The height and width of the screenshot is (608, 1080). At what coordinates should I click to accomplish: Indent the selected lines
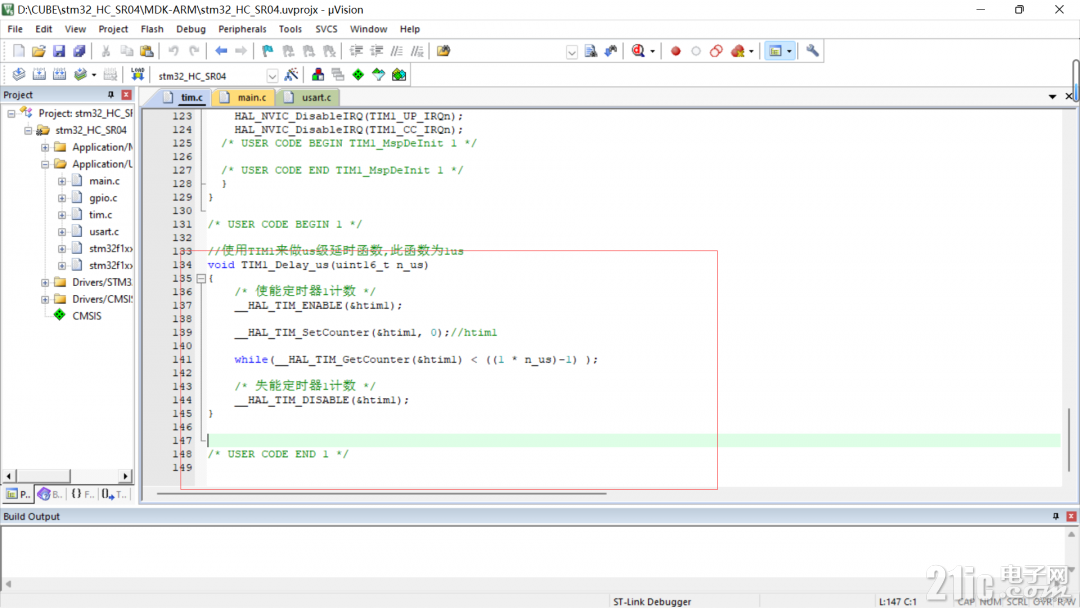tap(356, 51)
